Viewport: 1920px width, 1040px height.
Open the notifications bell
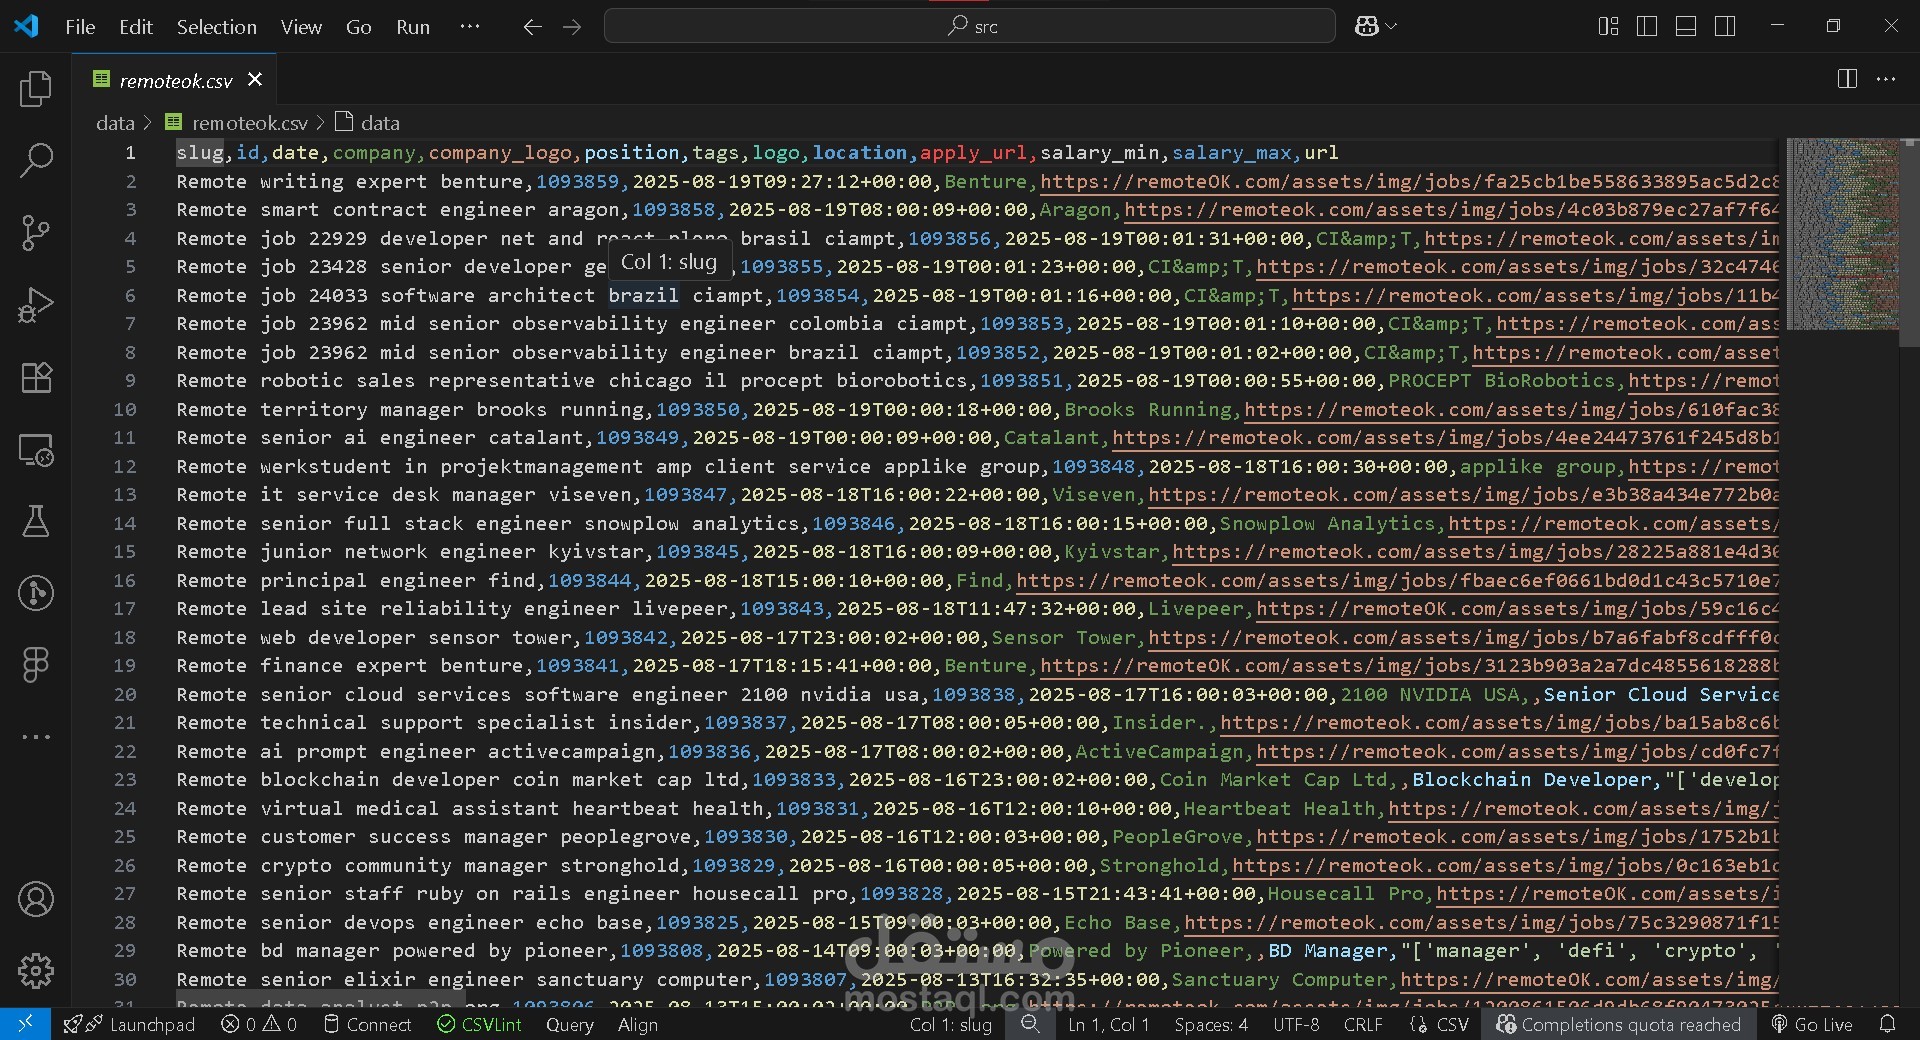tap(1888, 1024)
